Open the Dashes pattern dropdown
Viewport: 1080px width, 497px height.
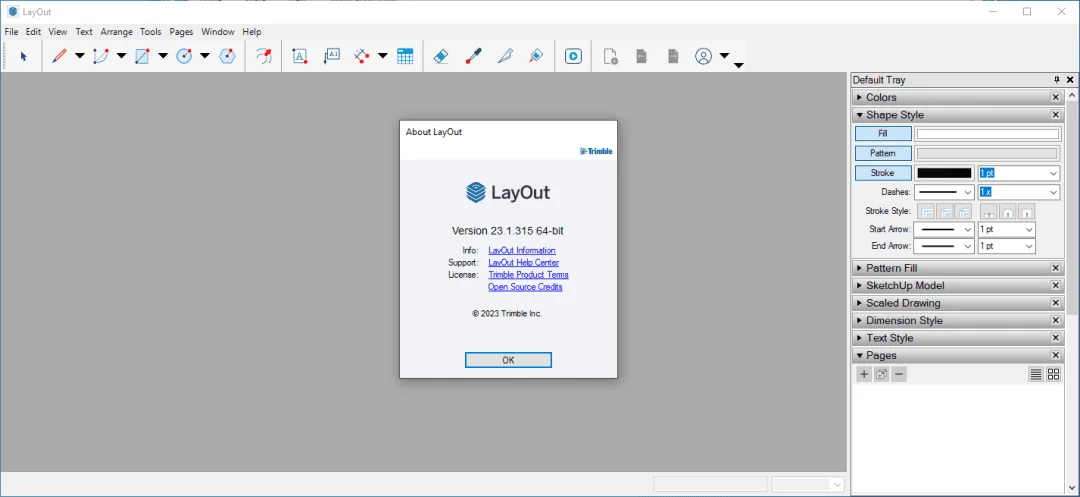[944, 192]
